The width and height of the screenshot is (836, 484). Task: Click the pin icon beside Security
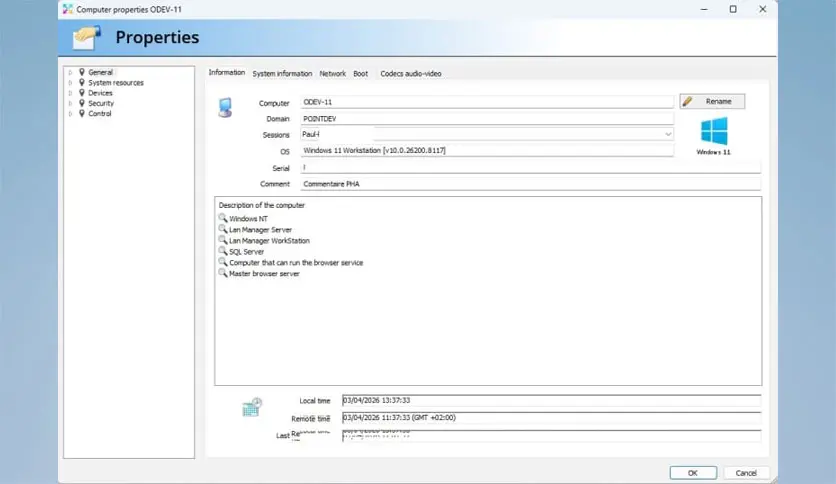click(82, 103)
